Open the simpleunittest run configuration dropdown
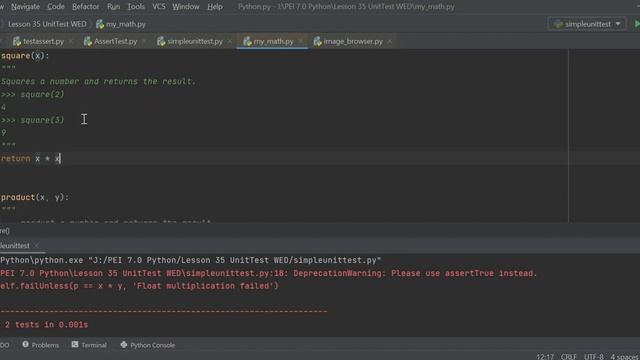Image resolution: width=640 pixels, height=360 pixels. (587, 24)
